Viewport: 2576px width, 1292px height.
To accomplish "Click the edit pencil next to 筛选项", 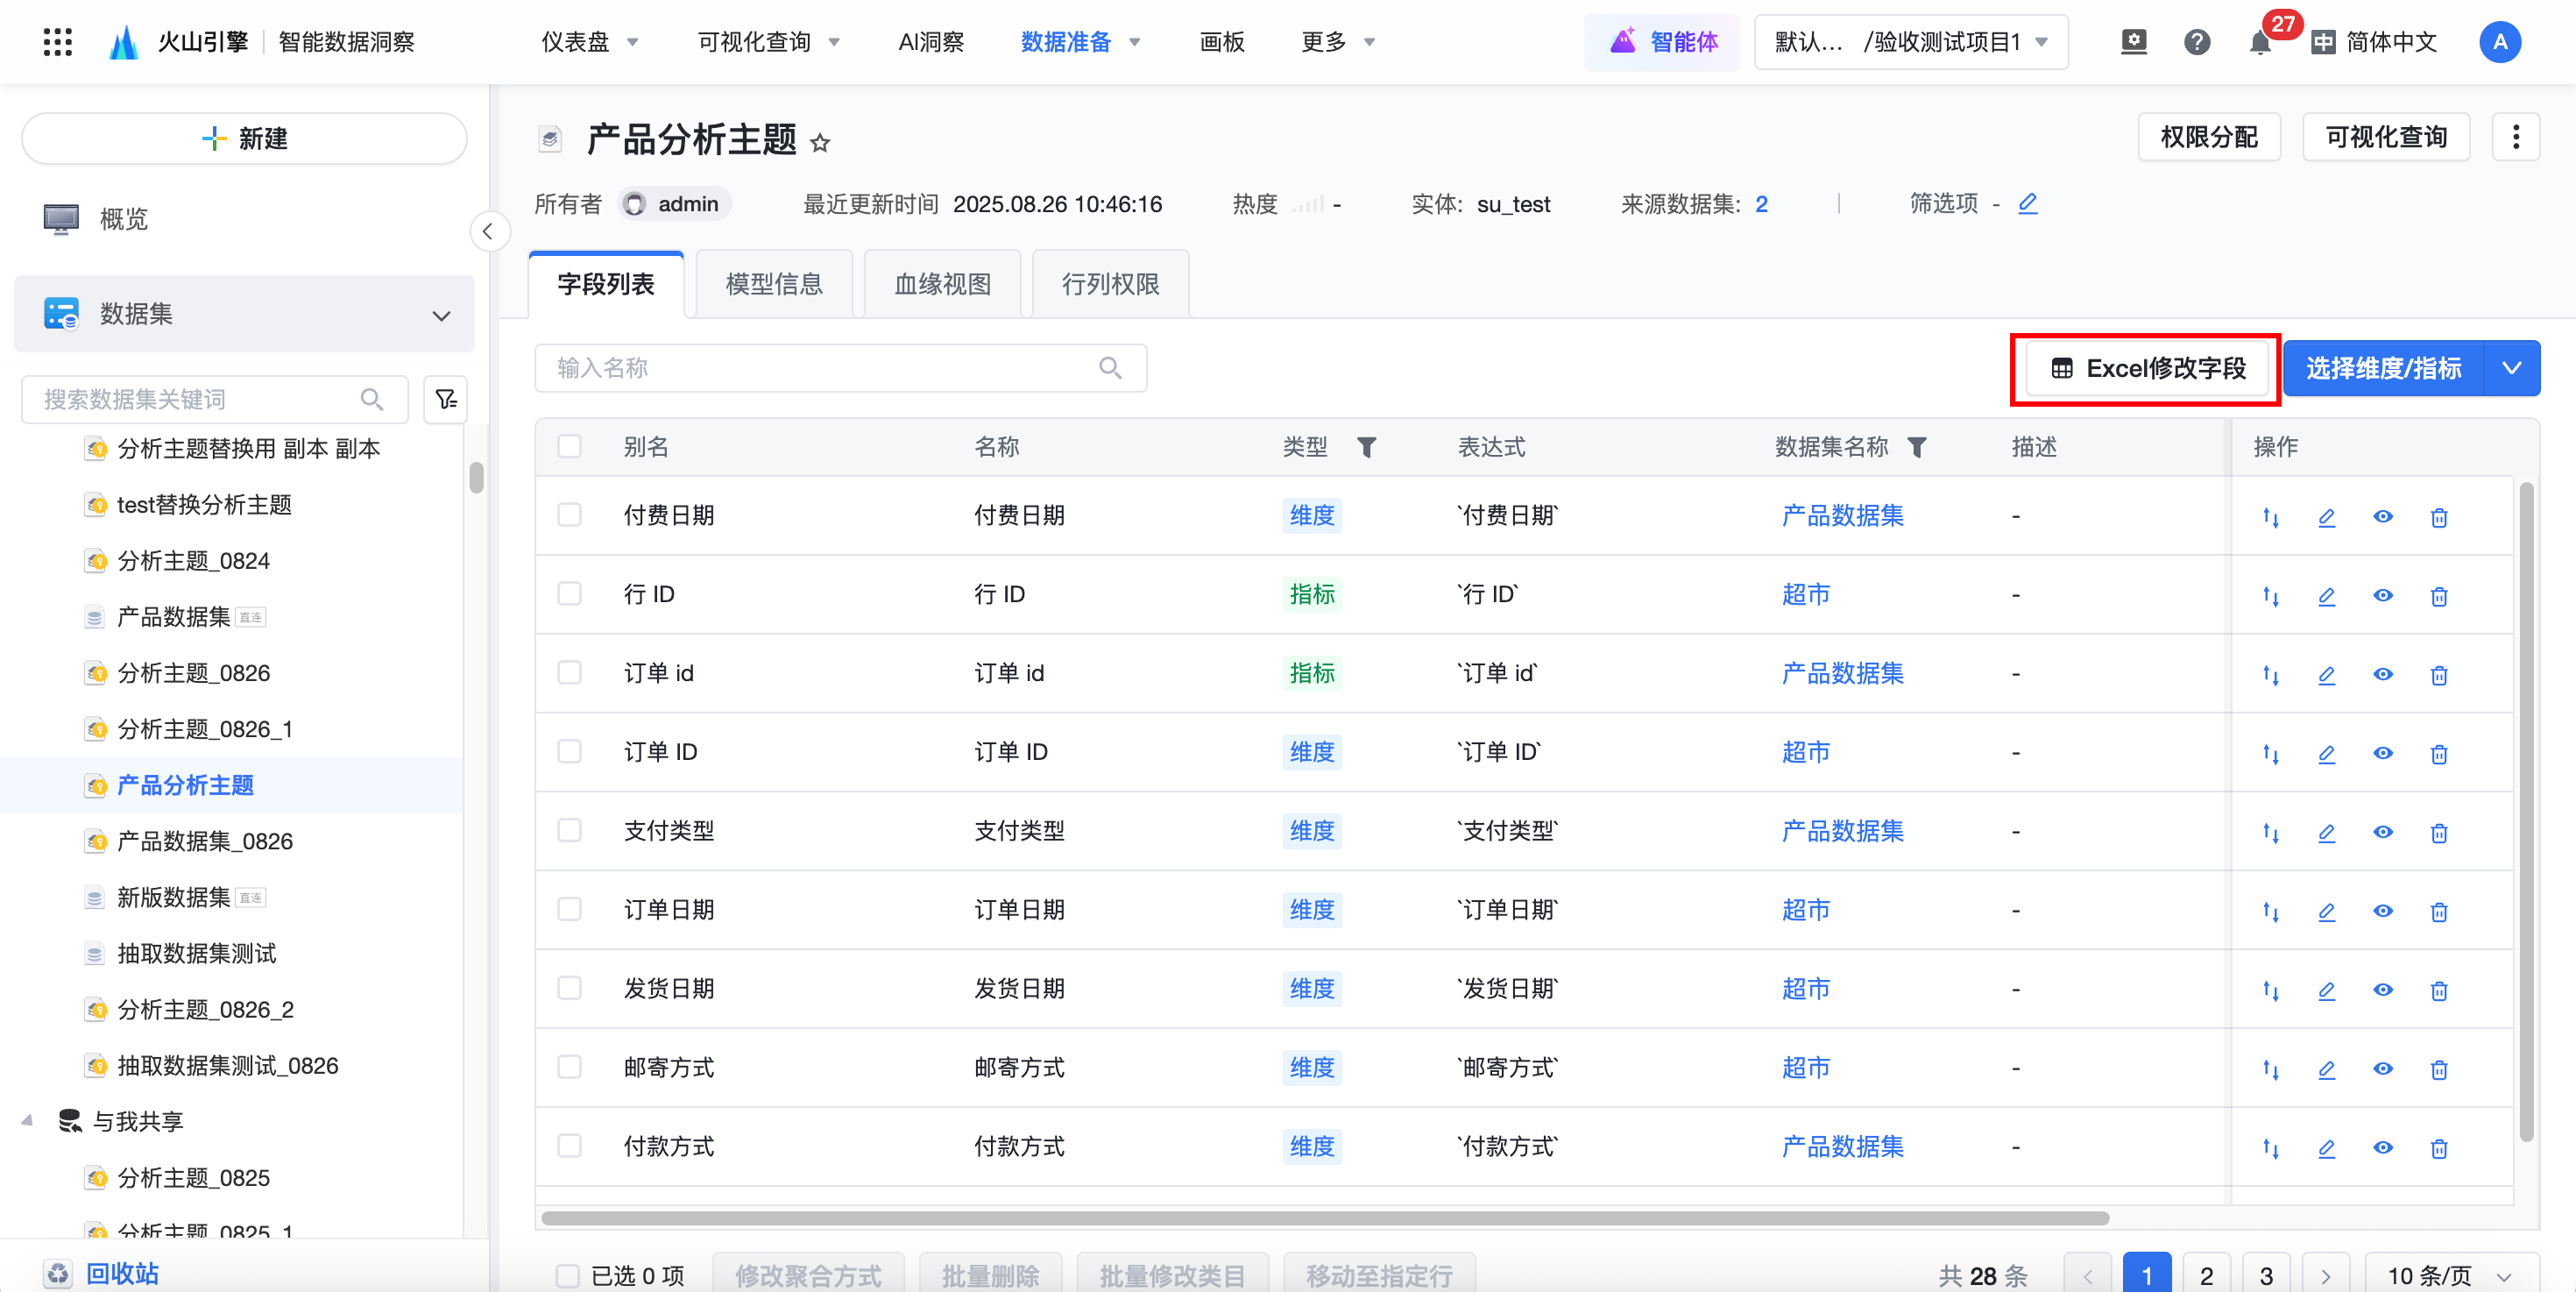I will click(2028, 204).
